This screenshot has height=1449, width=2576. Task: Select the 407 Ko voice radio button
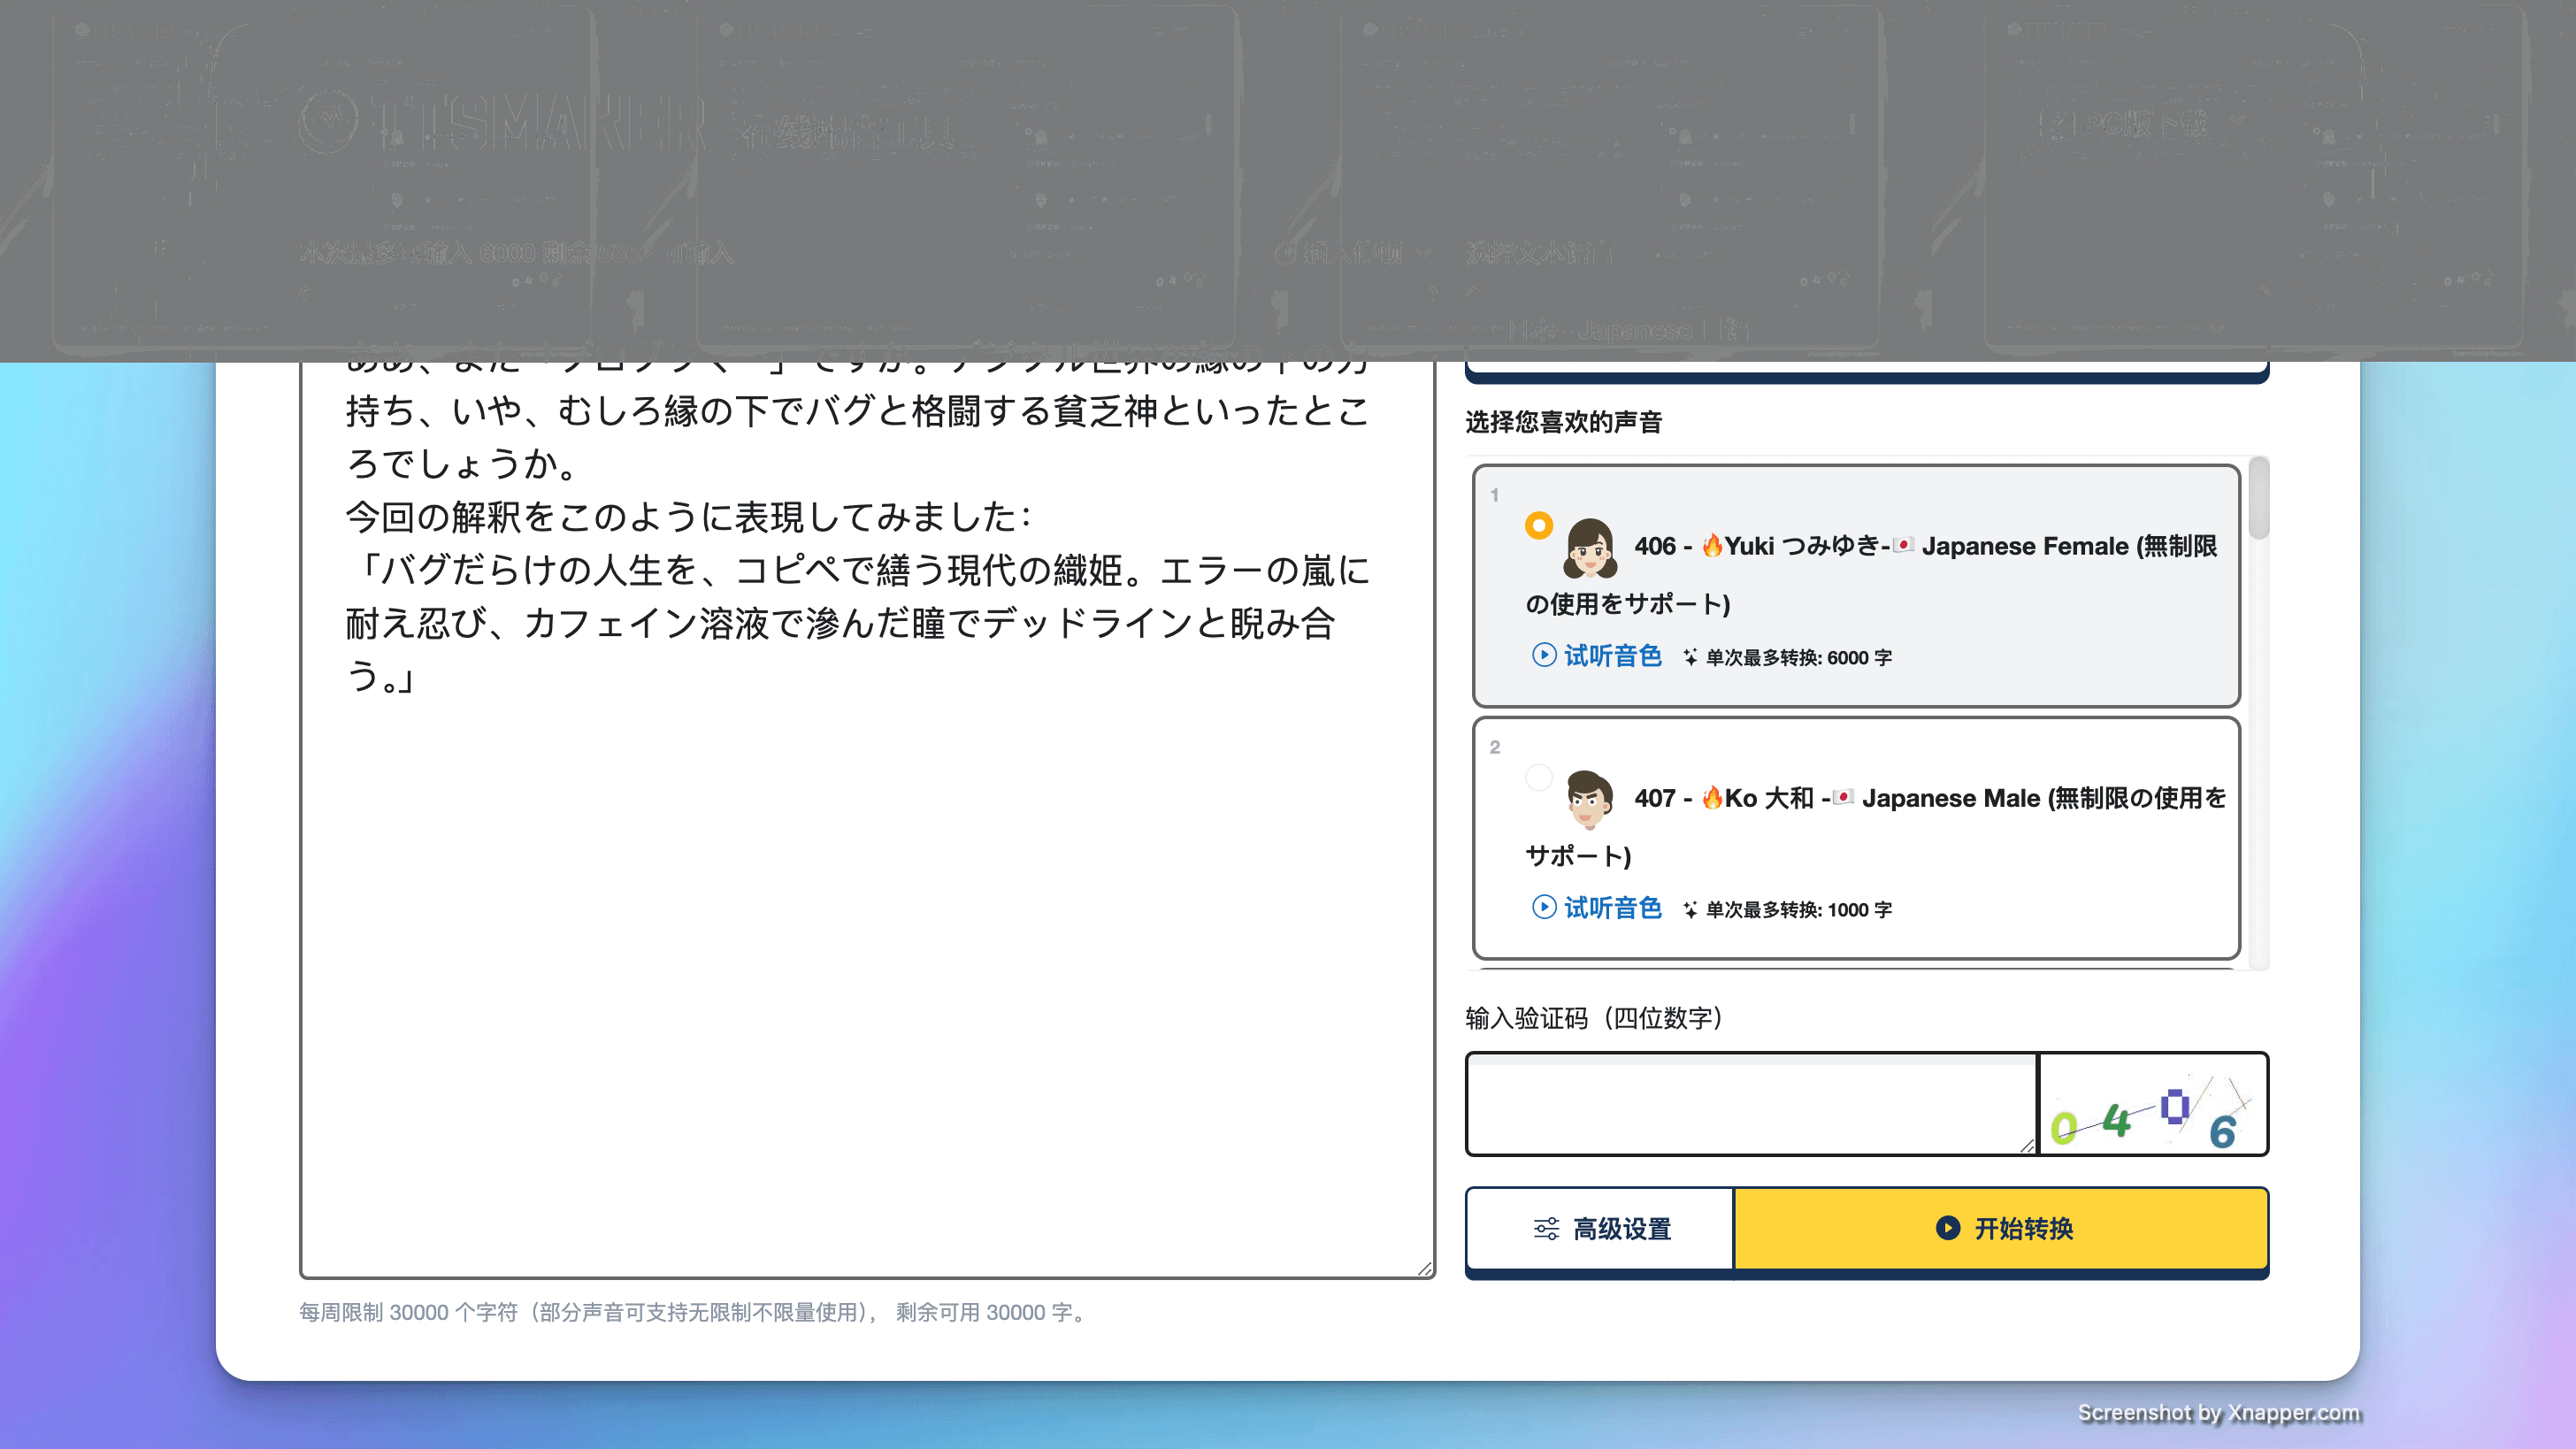pyautogui.click(x=1538, y=777)
